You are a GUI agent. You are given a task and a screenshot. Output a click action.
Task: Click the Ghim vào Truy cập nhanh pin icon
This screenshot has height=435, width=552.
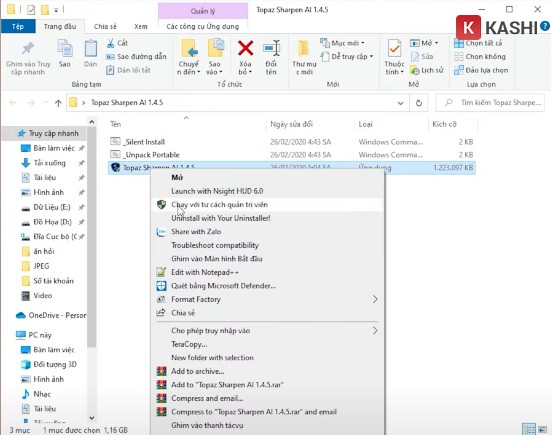tap(28, 49)
